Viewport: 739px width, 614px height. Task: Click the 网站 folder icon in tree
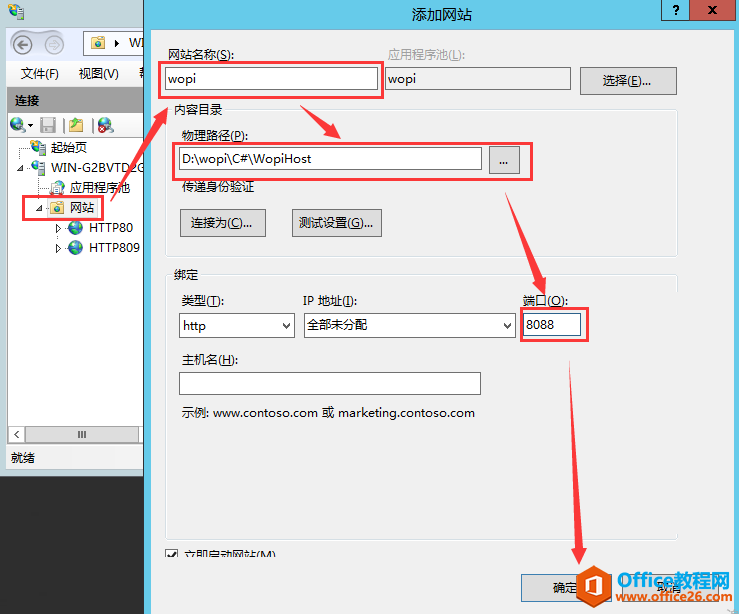tap(57, 207)
